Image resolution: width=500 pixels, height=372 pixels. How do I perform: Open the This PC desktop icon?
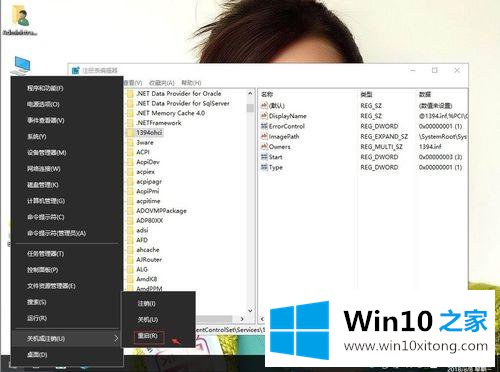click(x=22, y=65)
